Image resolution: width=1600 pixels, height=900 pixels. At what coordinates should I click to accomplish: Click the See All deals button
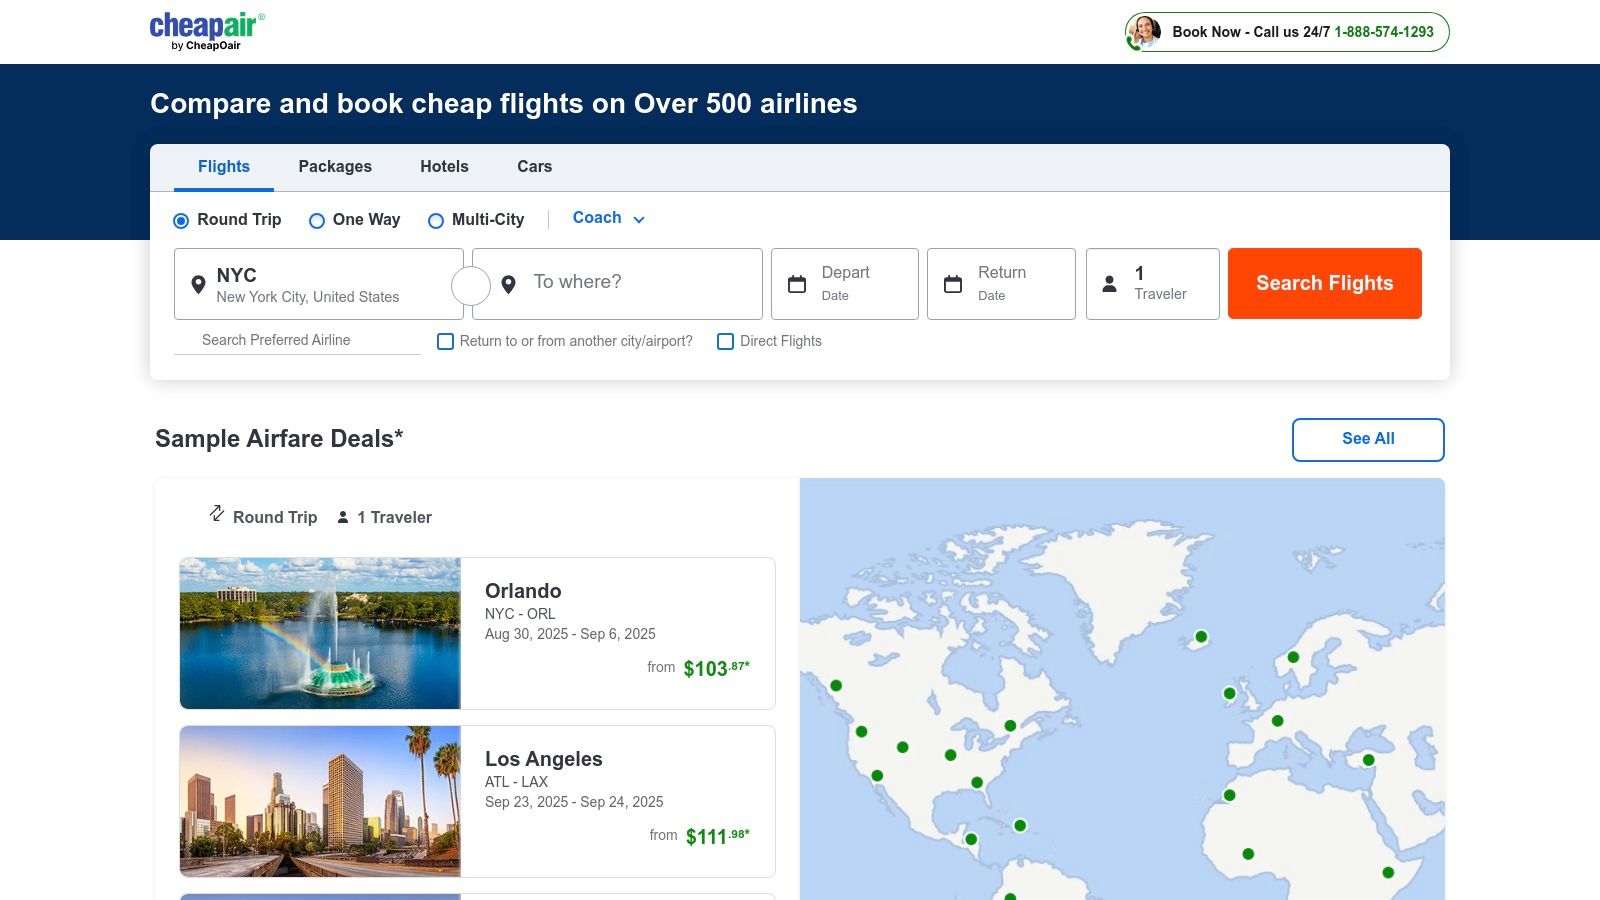point(1368,440)
